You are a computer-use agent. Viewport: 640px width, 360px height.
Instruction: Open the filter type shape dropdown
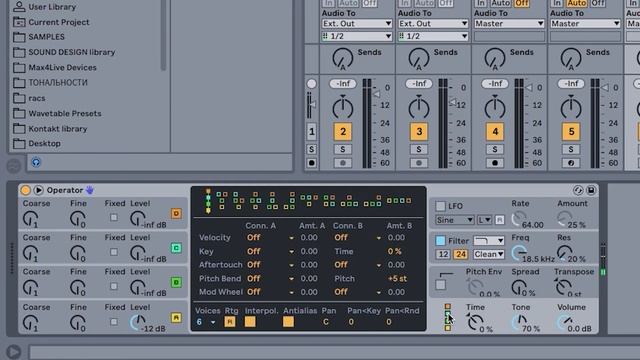489,240
